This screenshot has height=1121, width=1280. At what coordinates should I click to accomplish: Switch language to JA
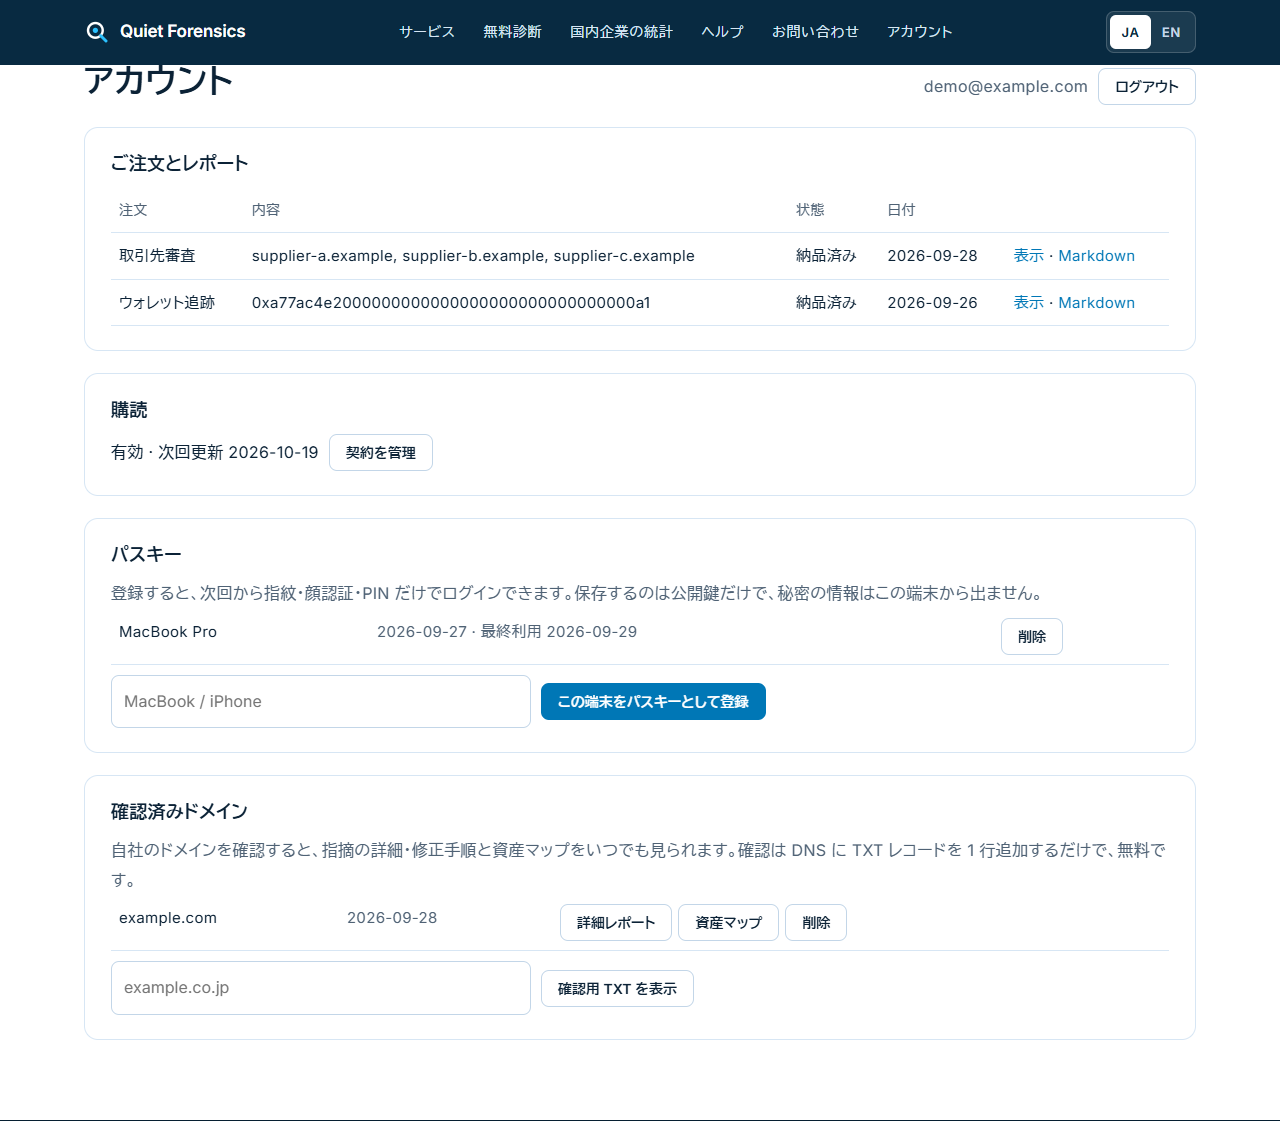click(x=1130, y=32)
